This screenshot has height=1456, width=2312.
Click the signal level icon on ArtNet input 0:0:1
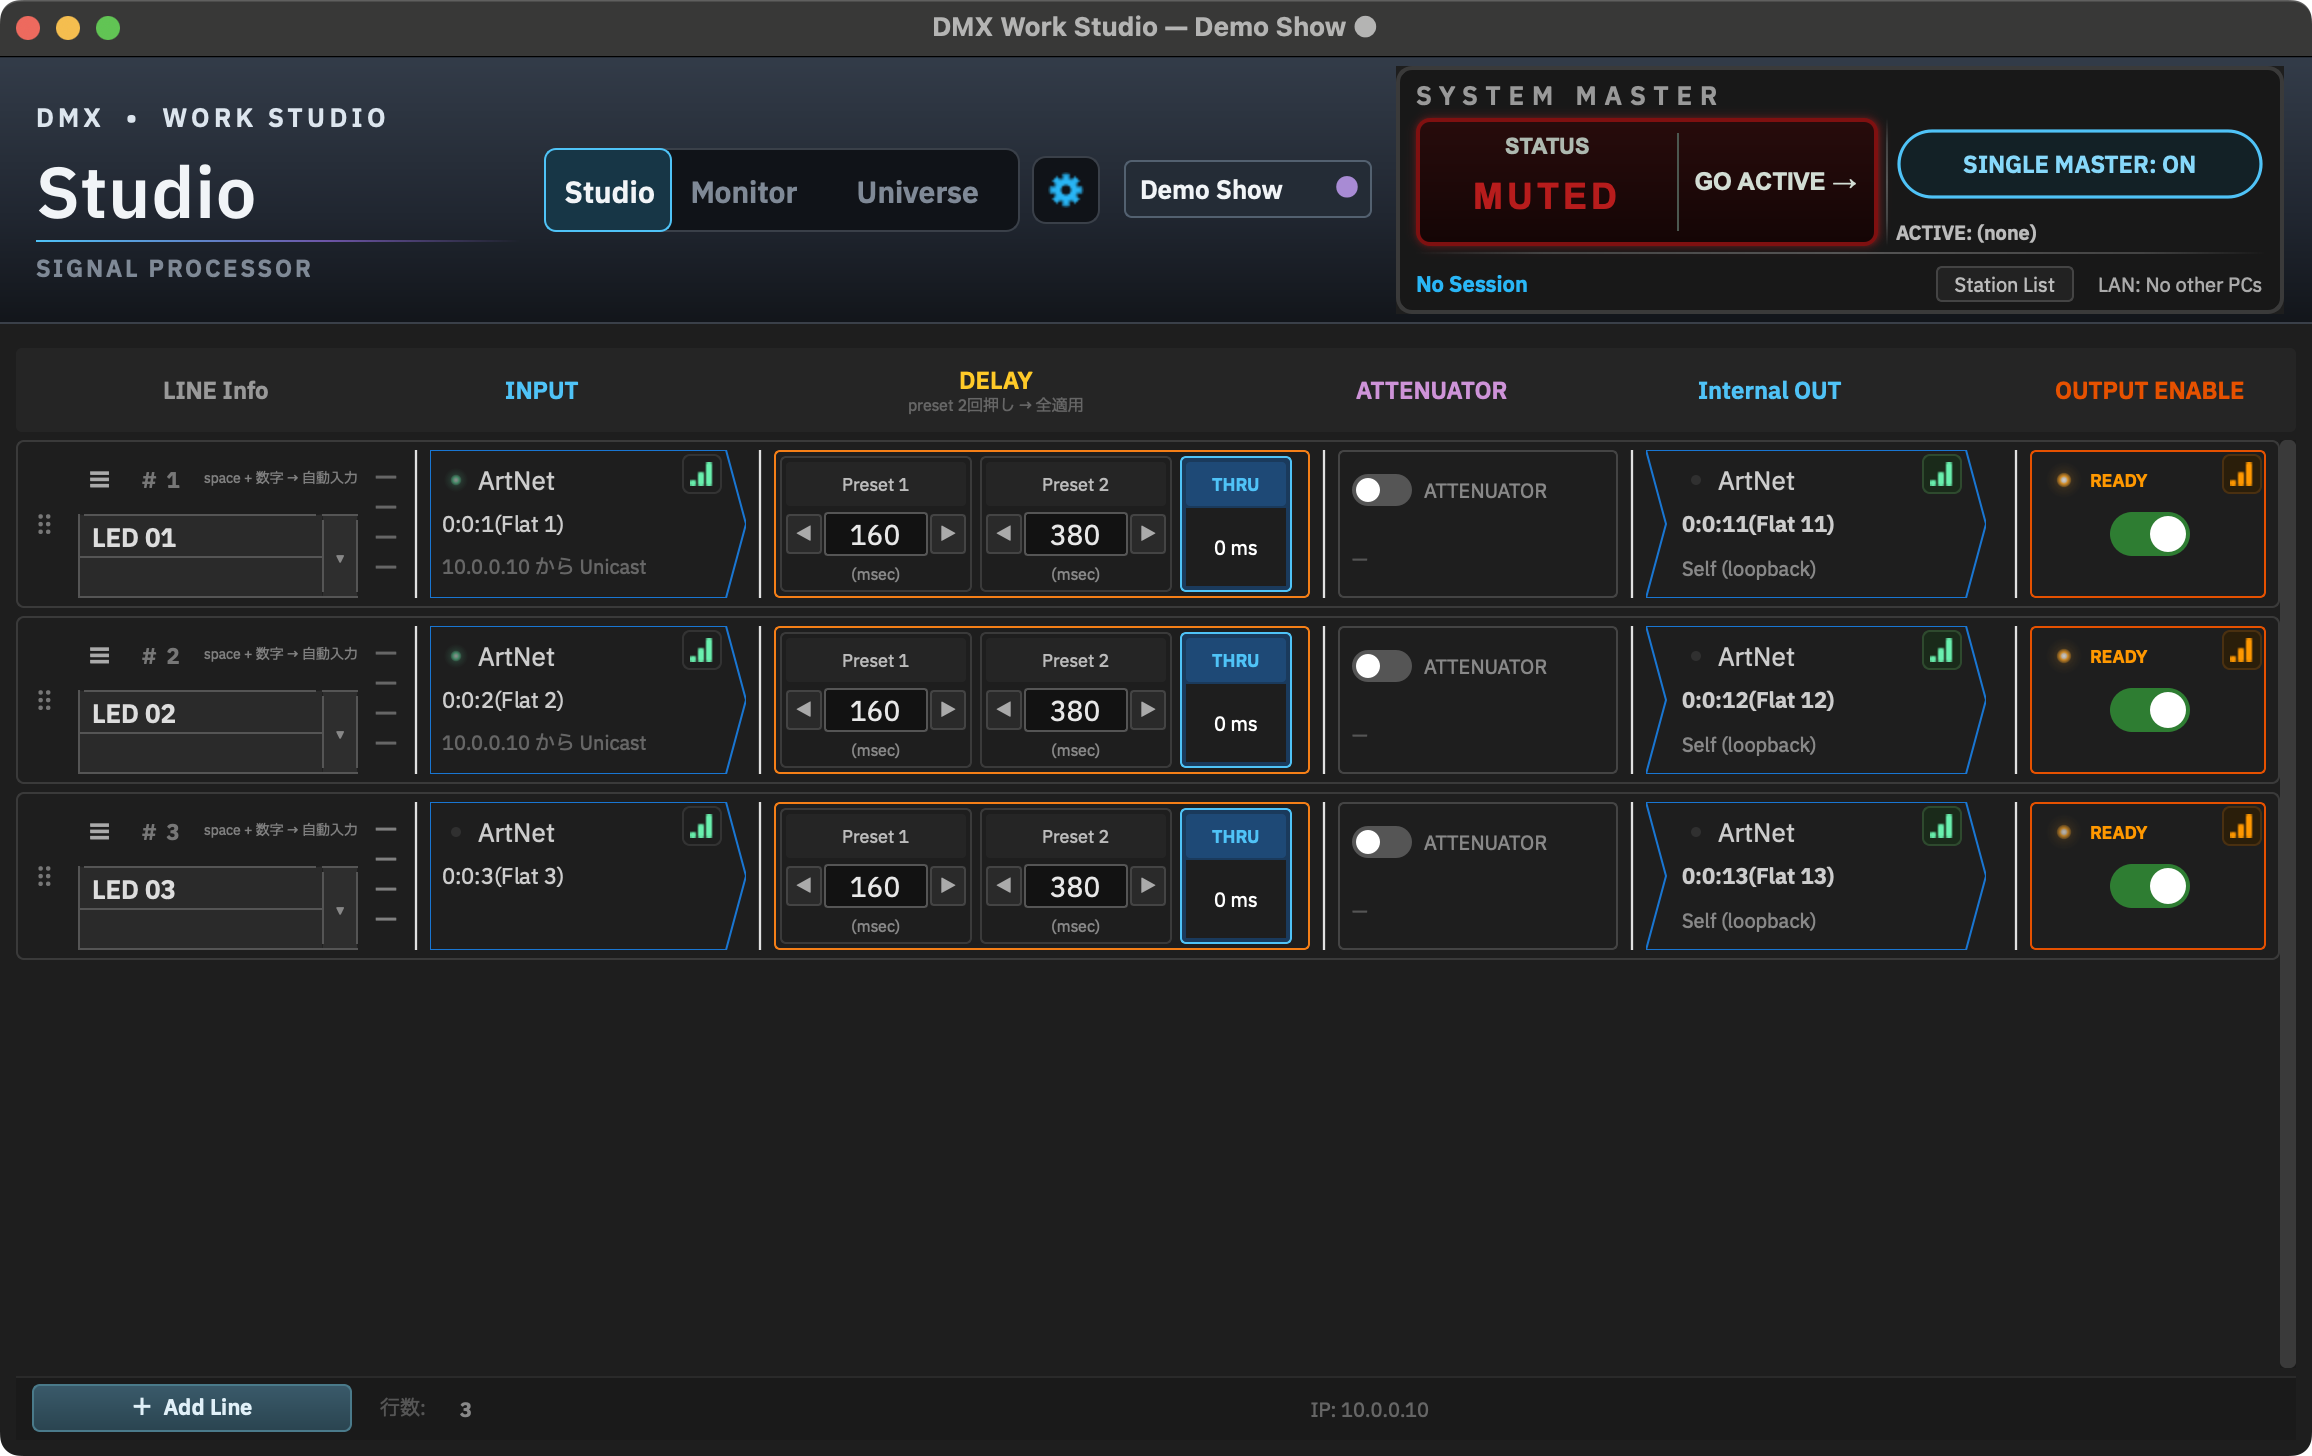702,475
